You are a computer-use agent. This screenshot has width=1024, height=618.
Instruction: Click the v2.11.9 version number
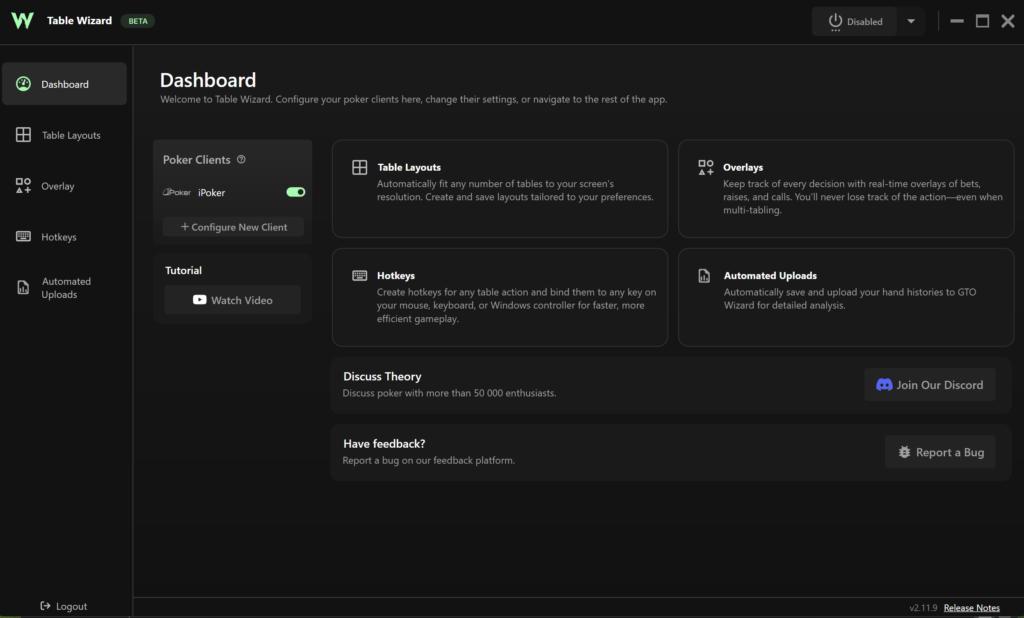pos(923,608)
